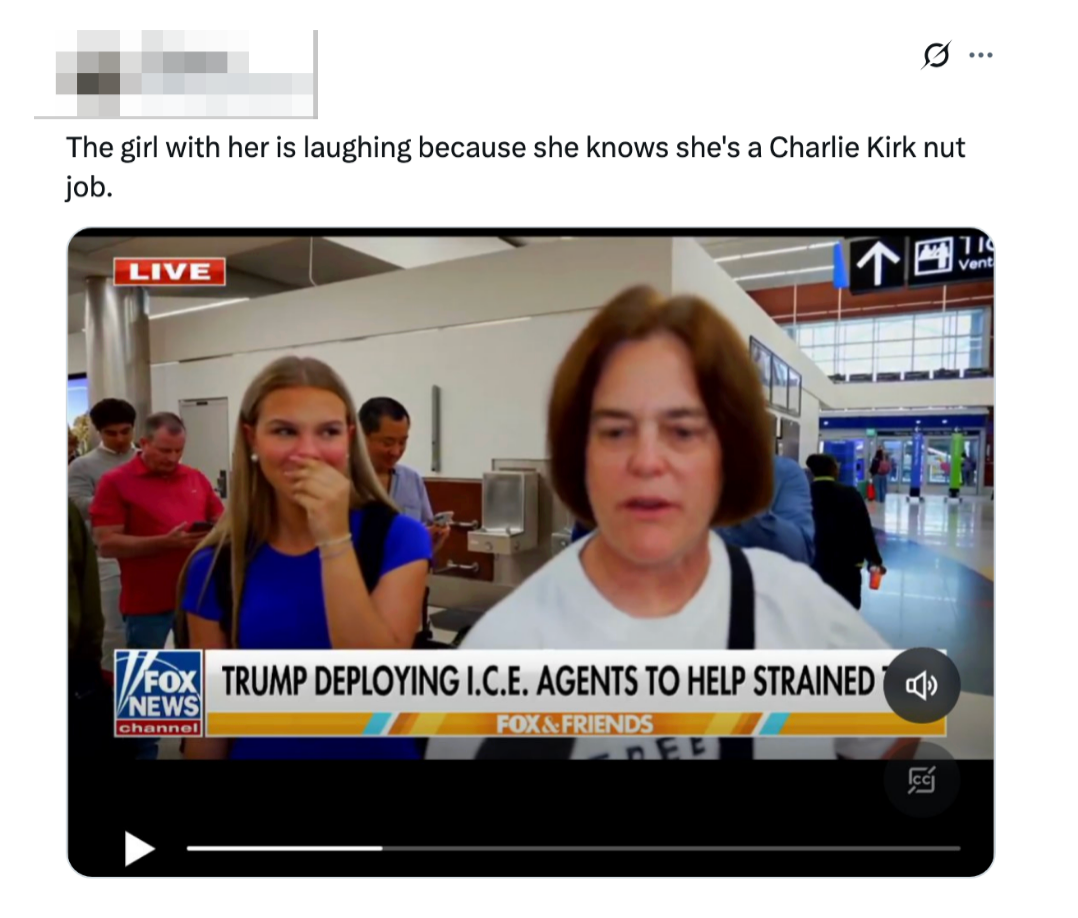
Task: Play the video with the triangle button
Action: coord(138,849)
